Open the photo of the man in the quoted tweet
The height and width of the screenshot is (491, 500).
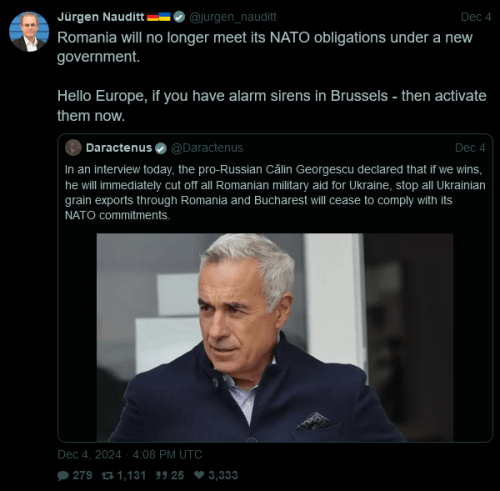[275, 337]
